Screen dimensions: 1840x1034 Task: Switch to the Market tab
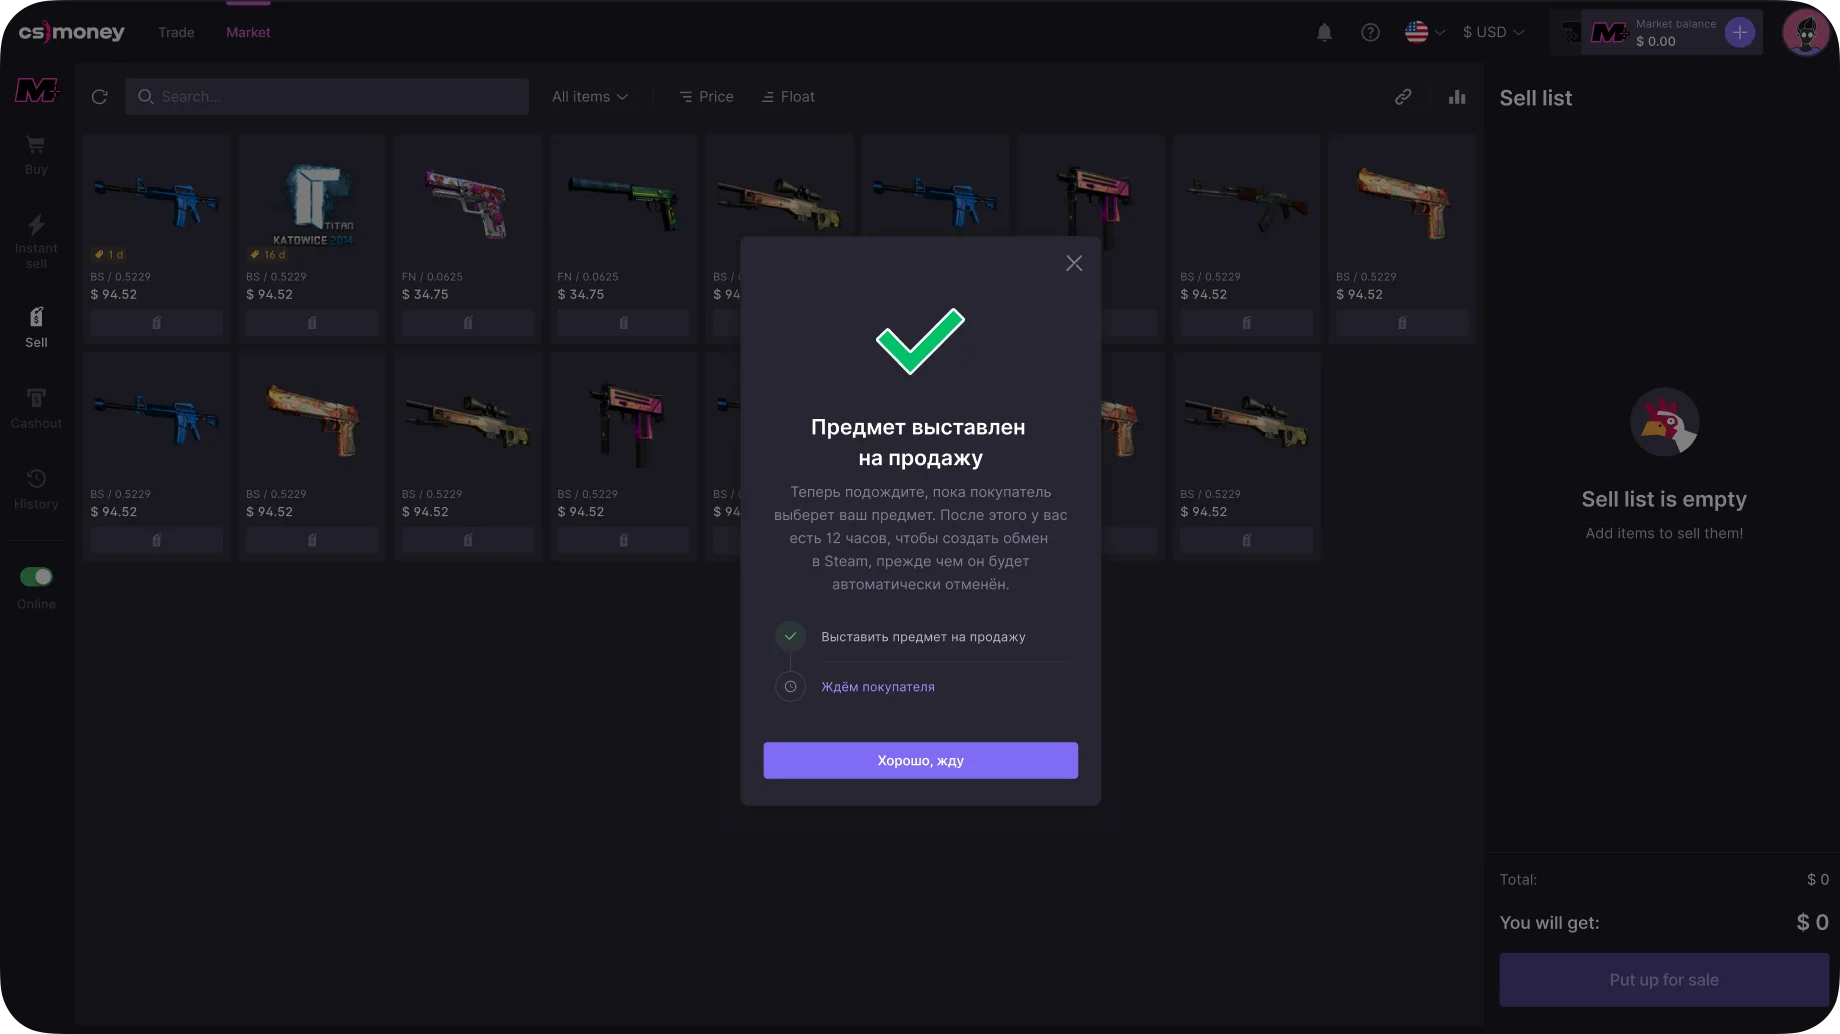point(248,32)
